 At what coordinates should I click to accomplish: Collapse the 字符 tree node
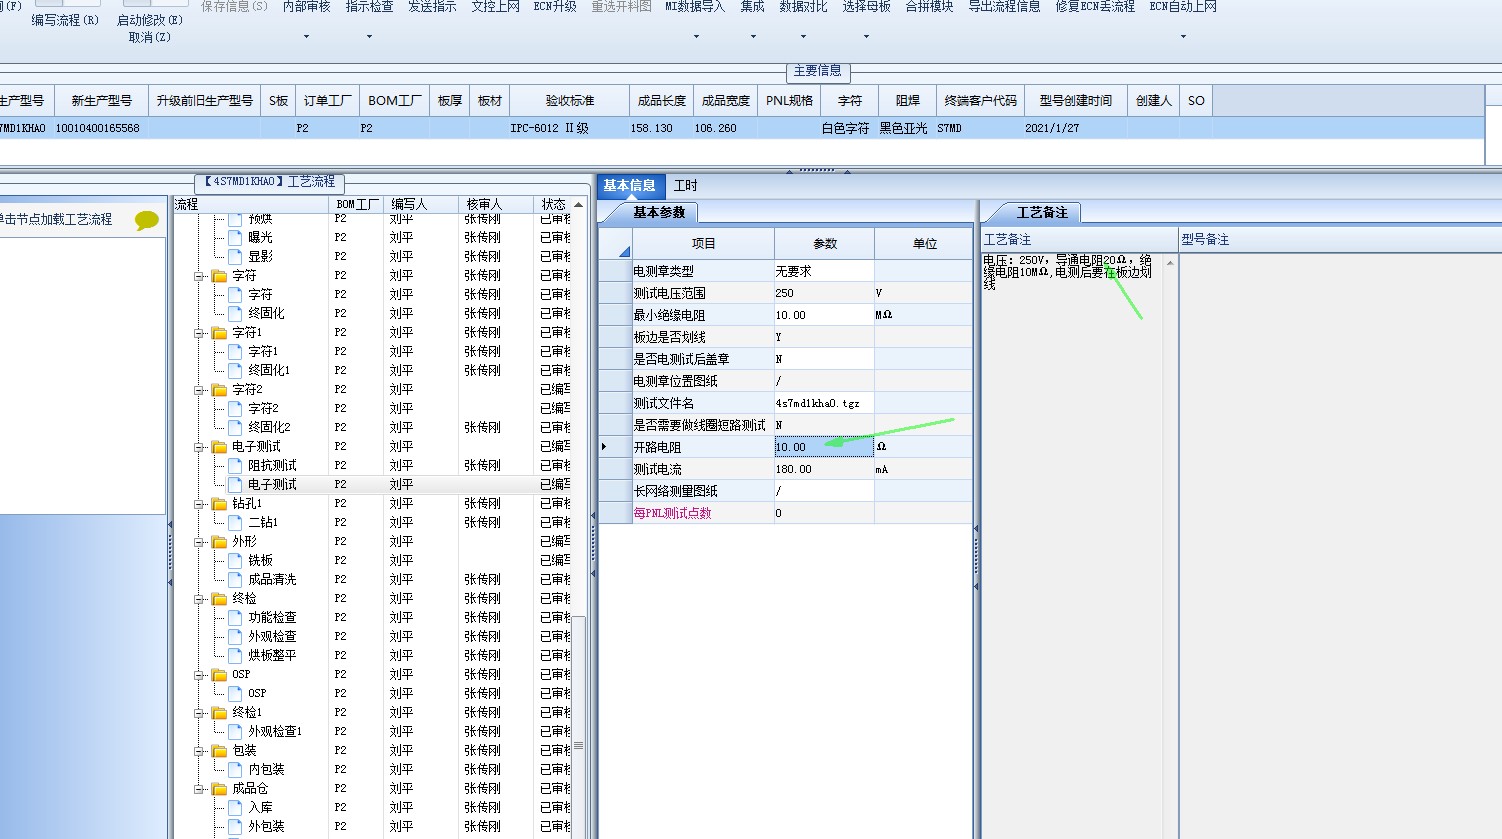(x=199, y=276)
